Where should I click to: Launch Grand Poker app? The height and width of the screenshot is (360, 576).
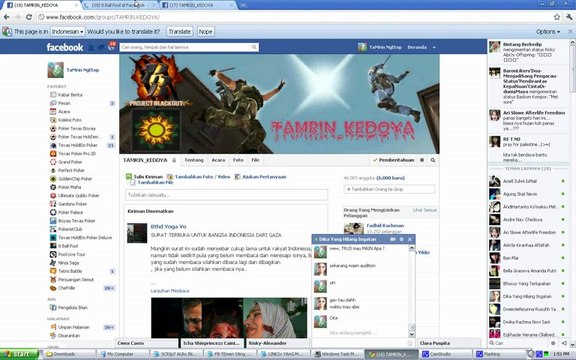(x=70, y=162)
